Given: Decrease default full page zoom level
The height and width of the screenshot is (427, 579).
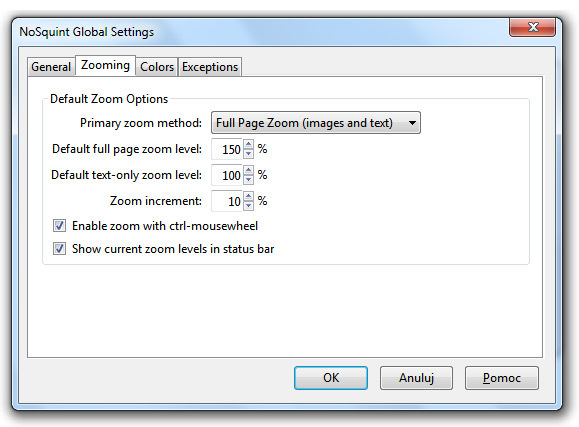Looking at the screenshot, I should click(249, 154).
